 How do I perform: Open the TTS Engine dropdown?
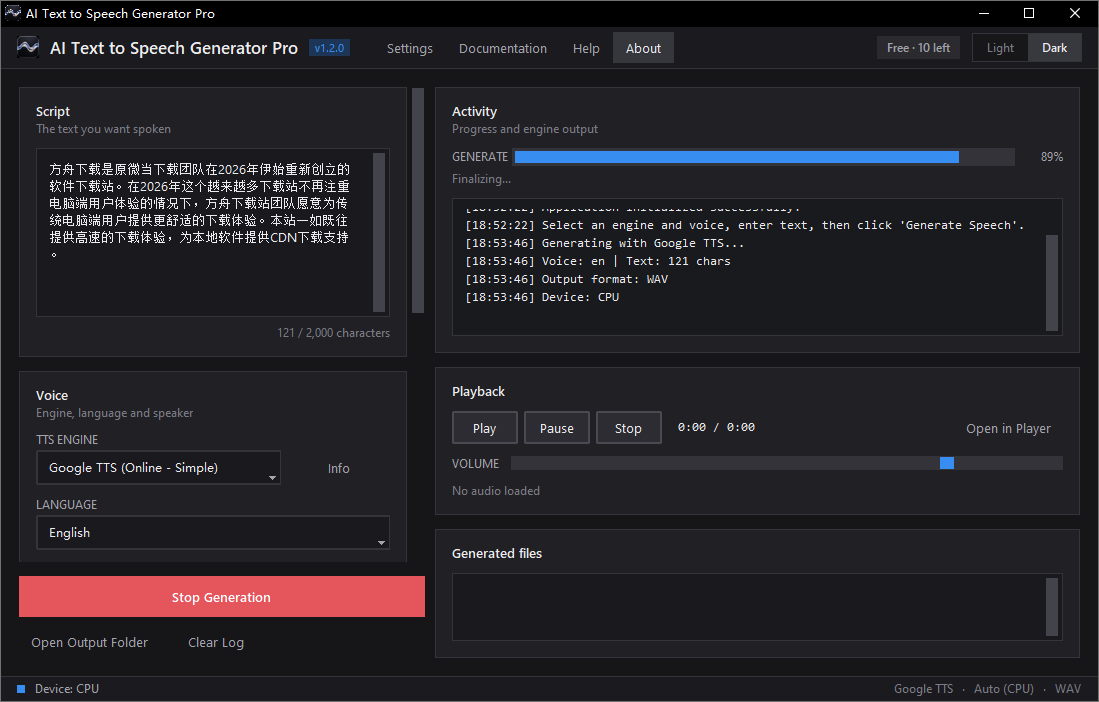coord(158,467)
